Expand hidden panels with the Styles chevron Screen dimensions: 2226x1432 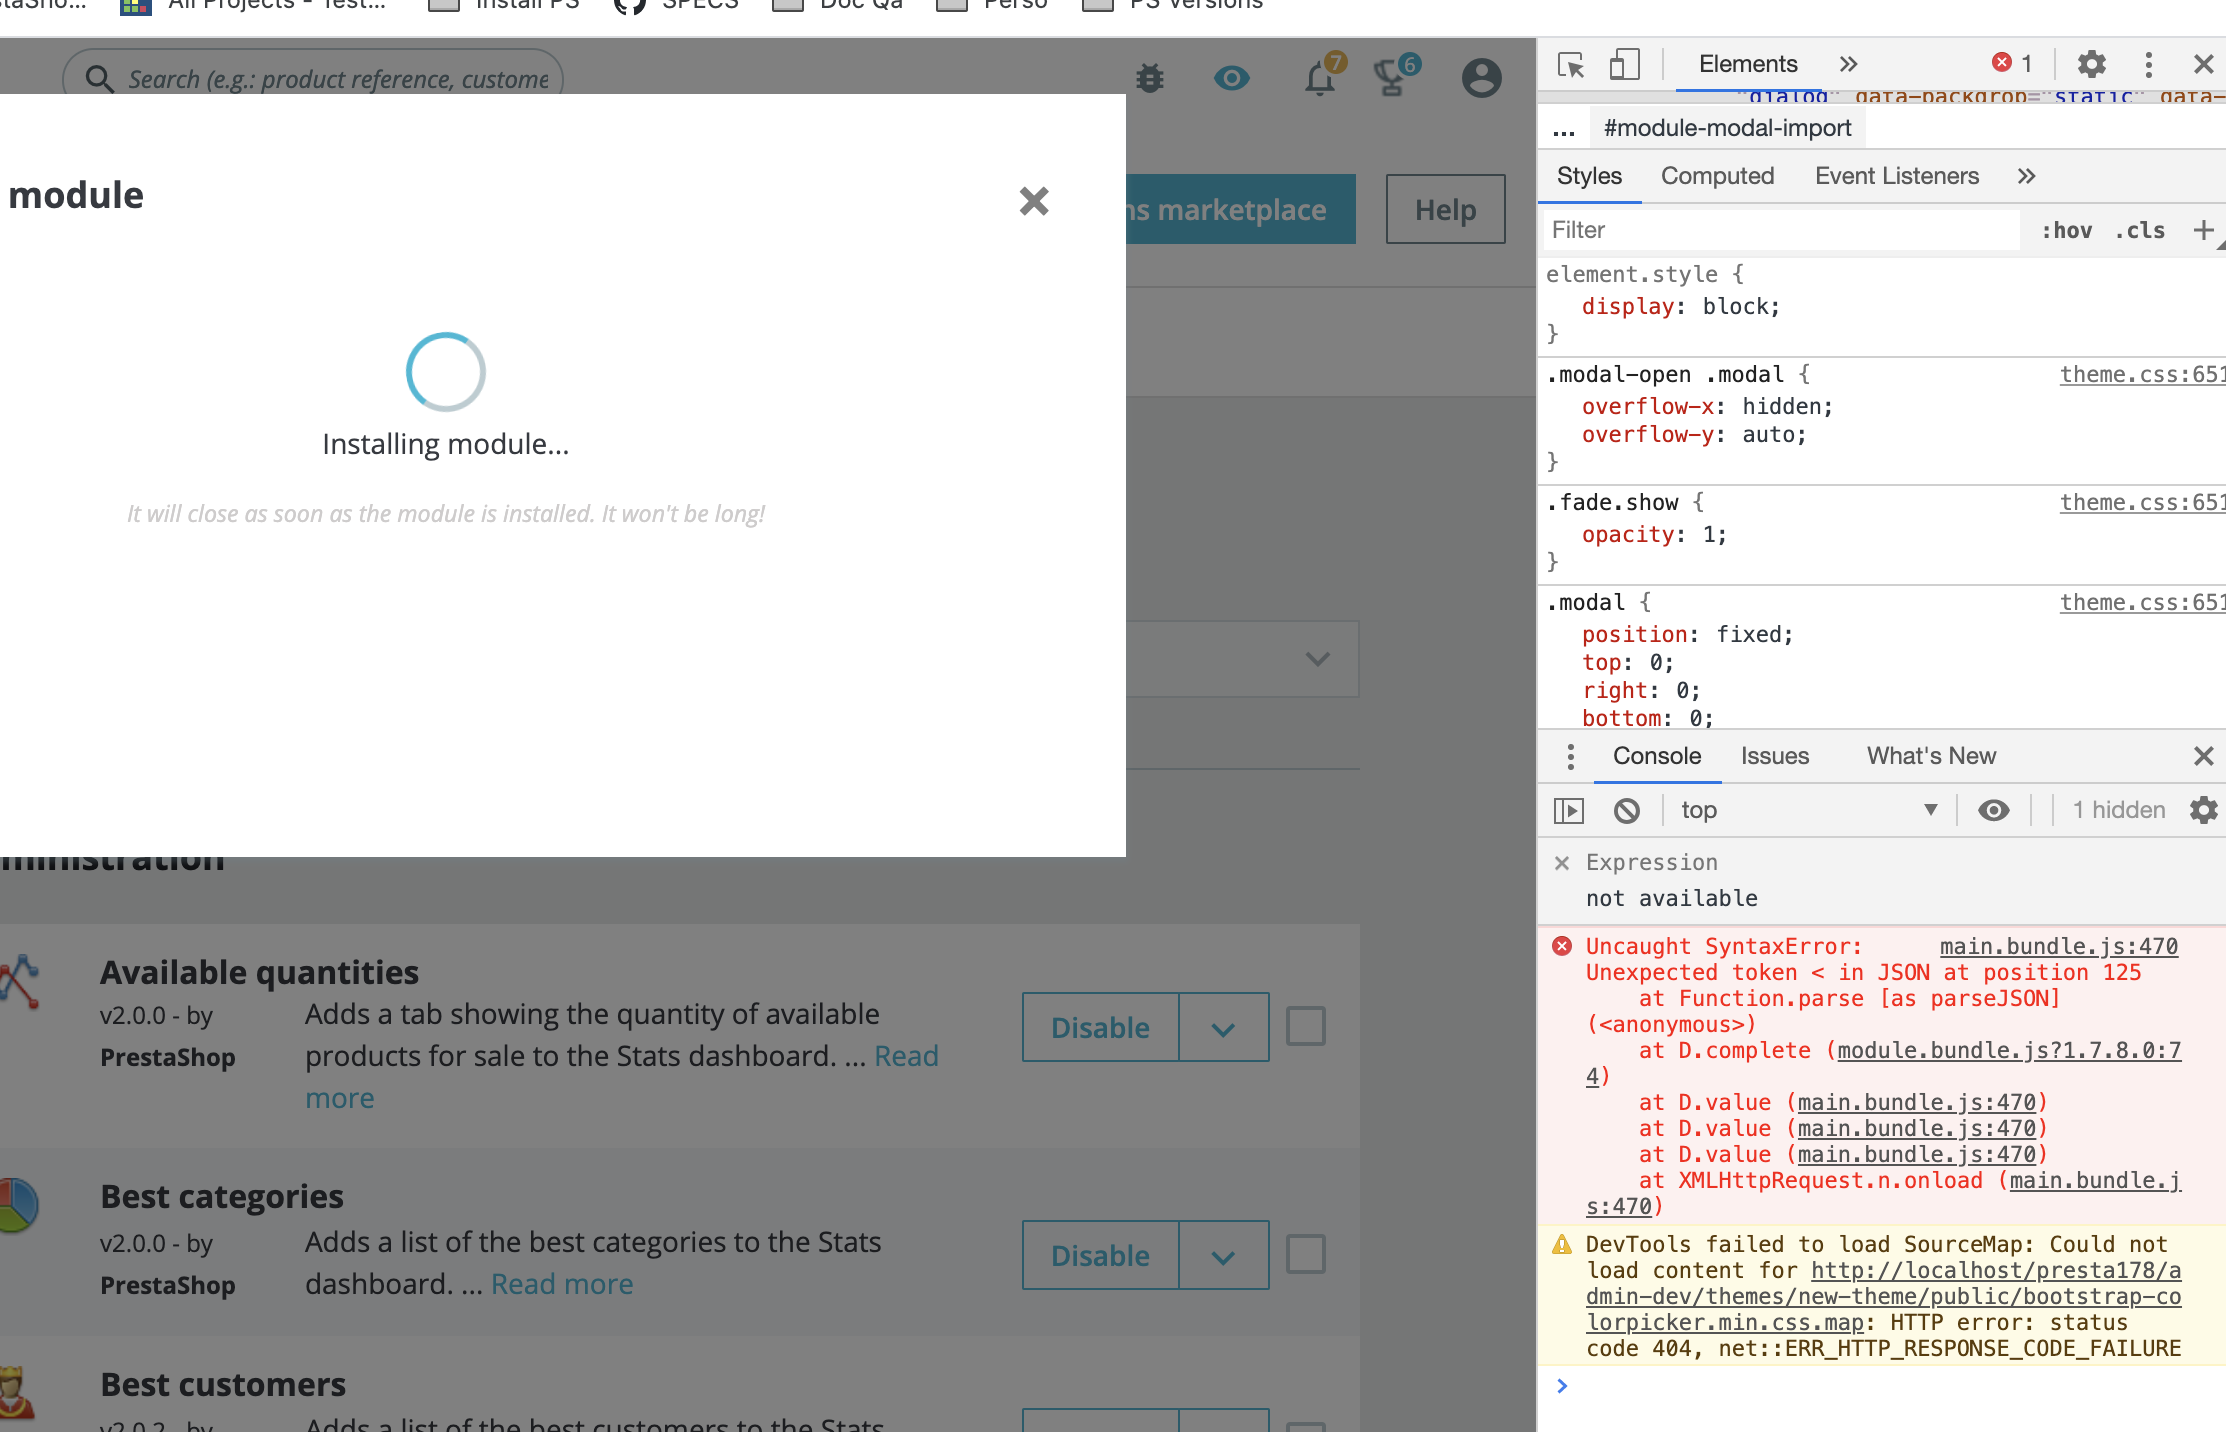click(2026, 175)
